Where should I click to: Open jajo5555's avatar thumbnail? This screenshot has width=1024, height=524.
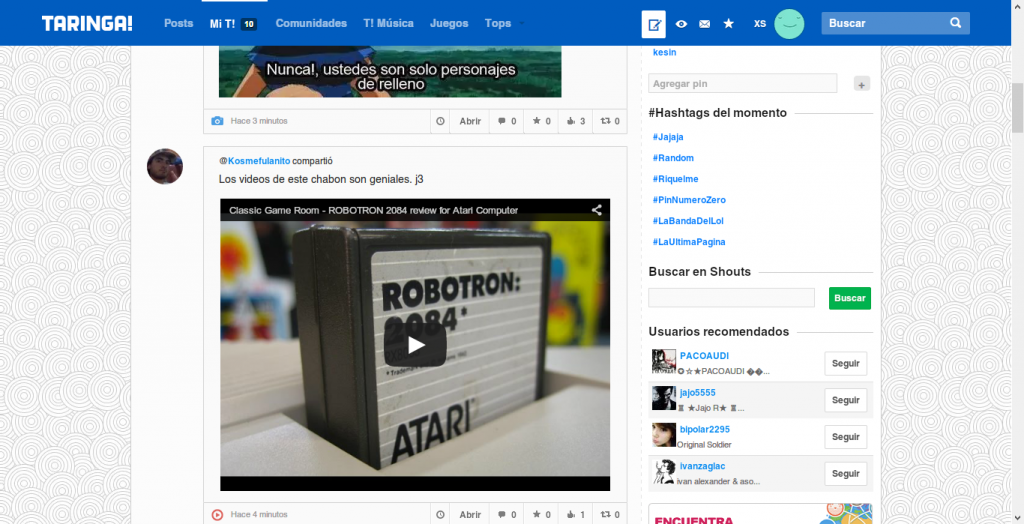point(664,398)
